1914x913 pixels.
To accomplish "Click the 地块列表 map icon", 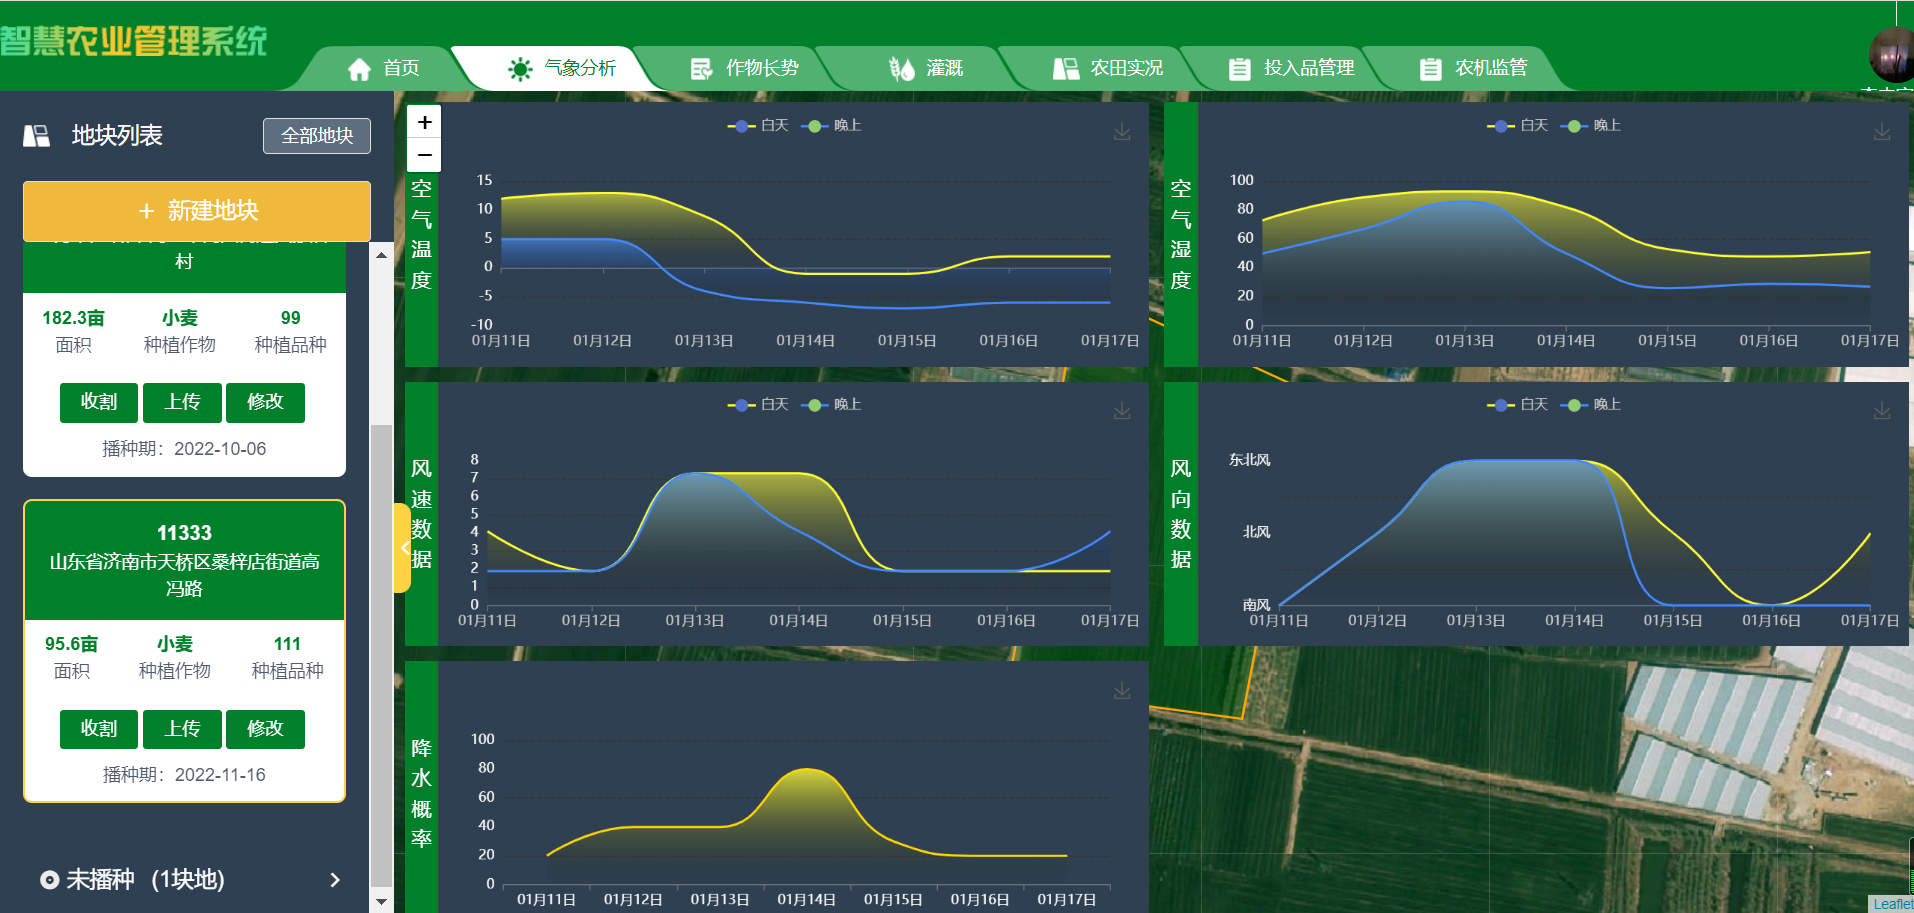I will tap(37, 136).
